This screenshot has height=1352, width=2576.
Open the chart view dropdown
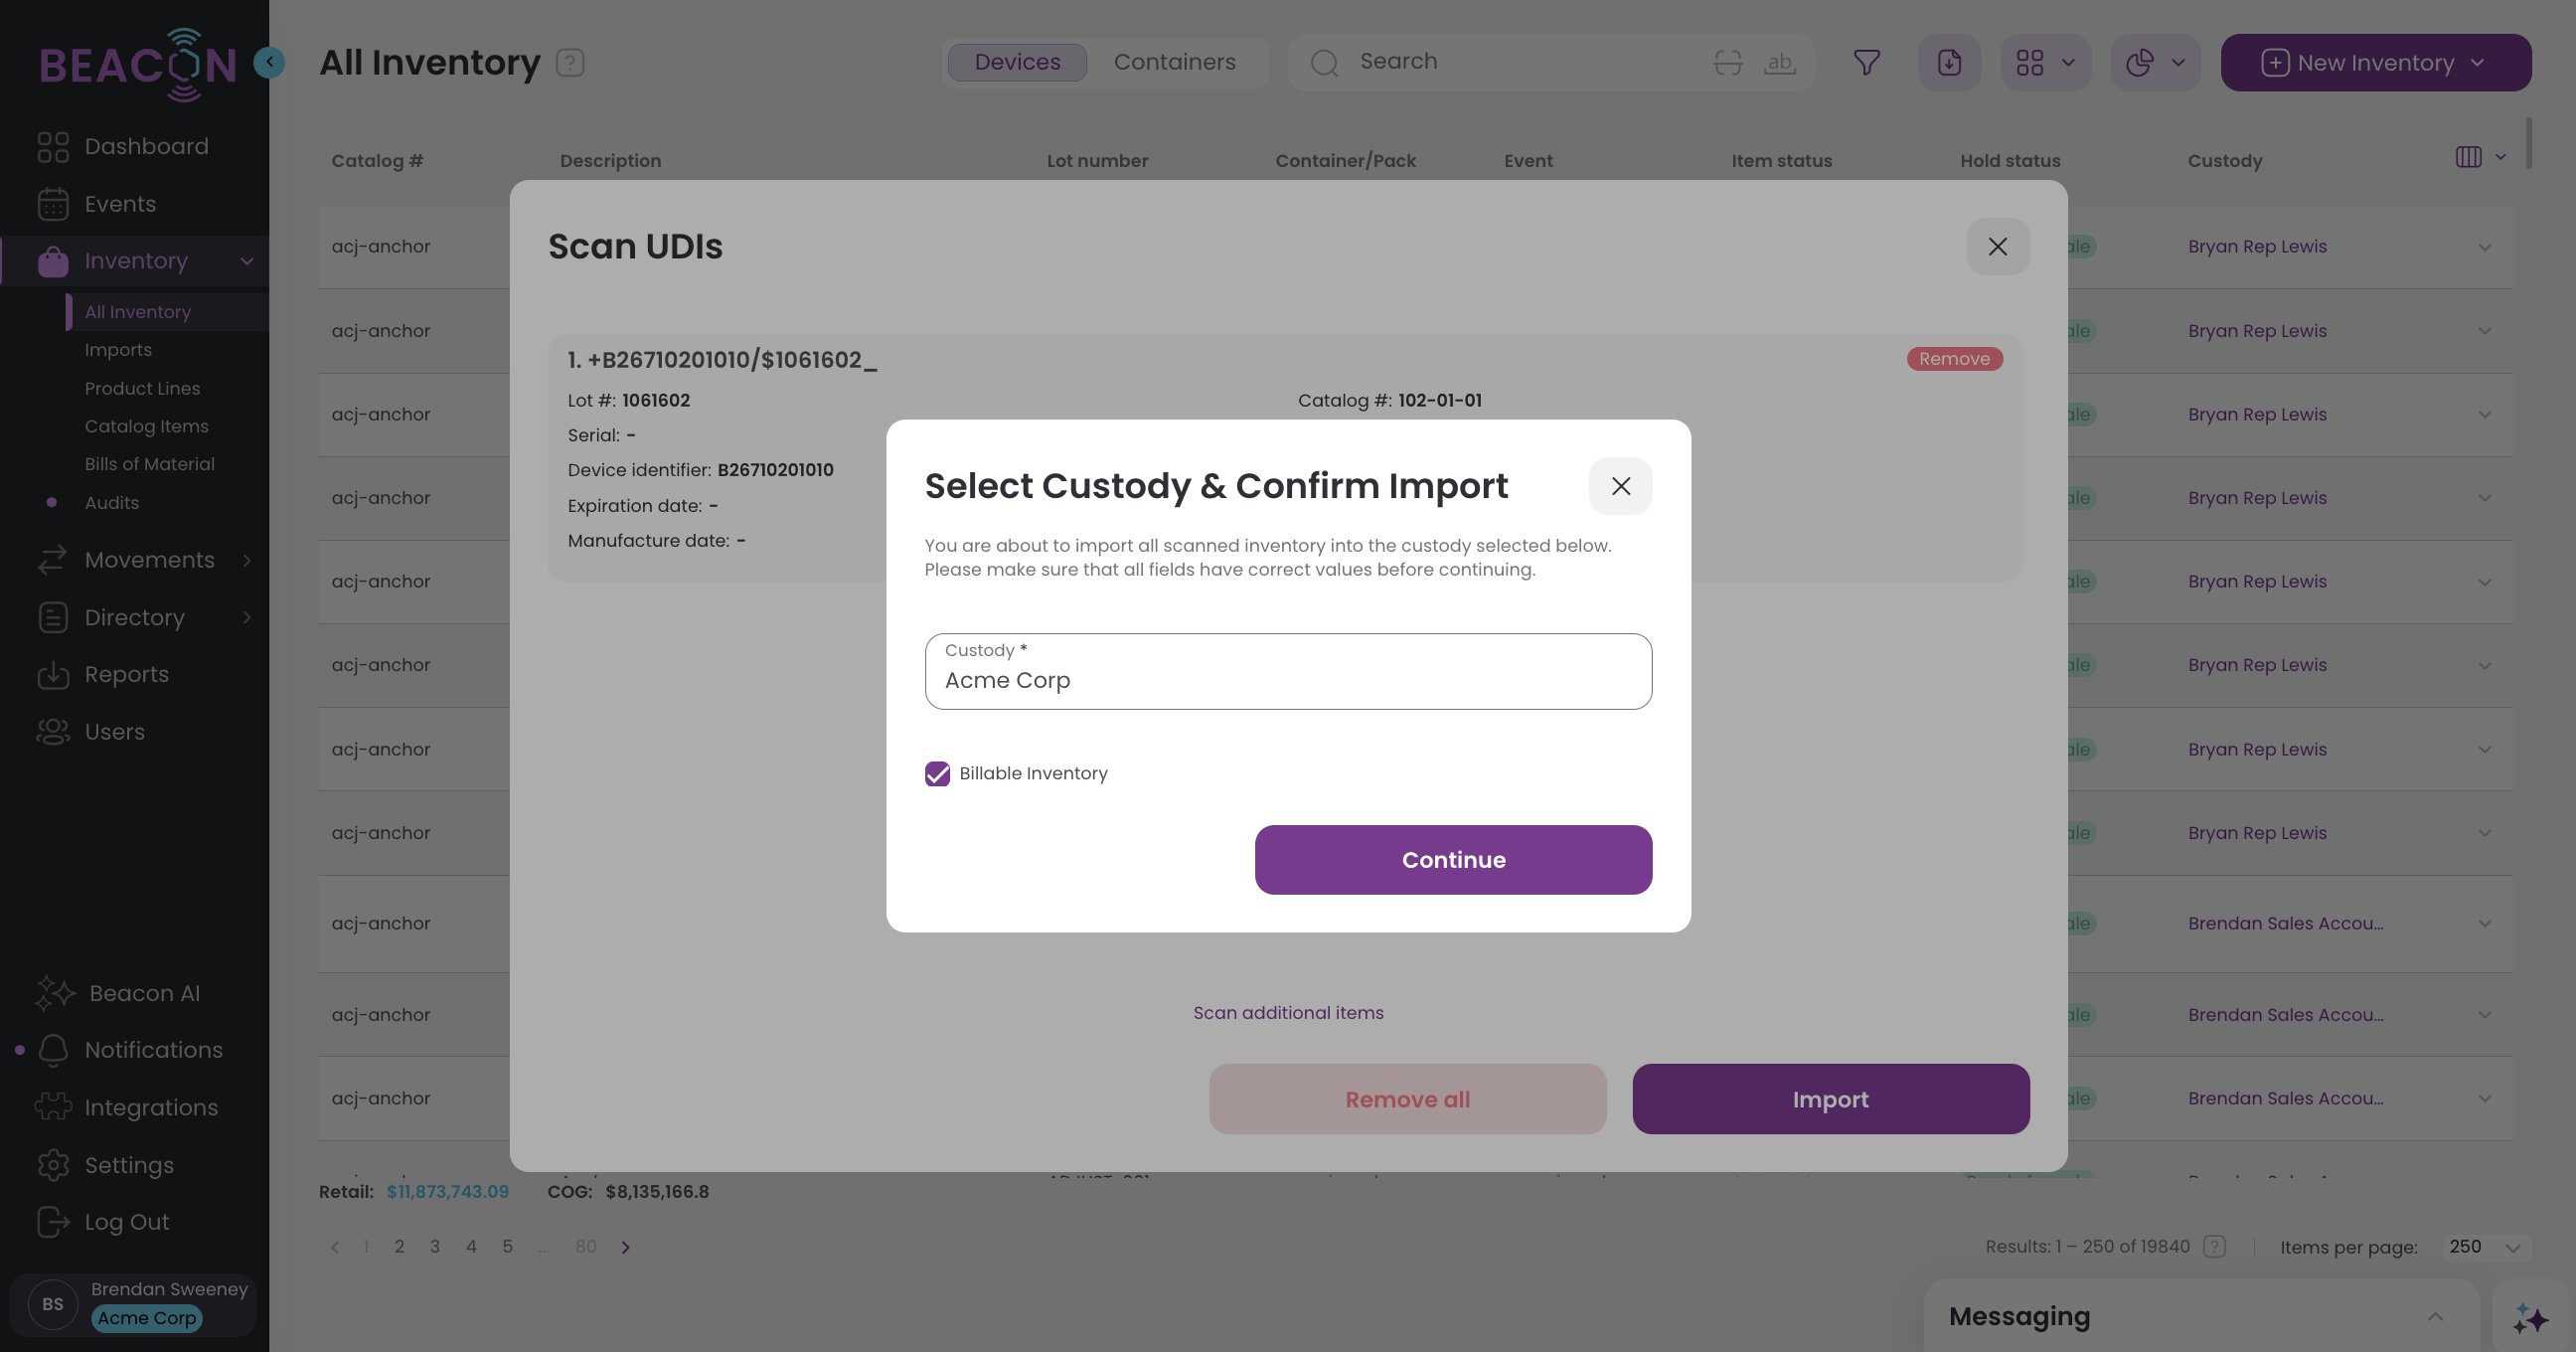(x=2155, y=62)
